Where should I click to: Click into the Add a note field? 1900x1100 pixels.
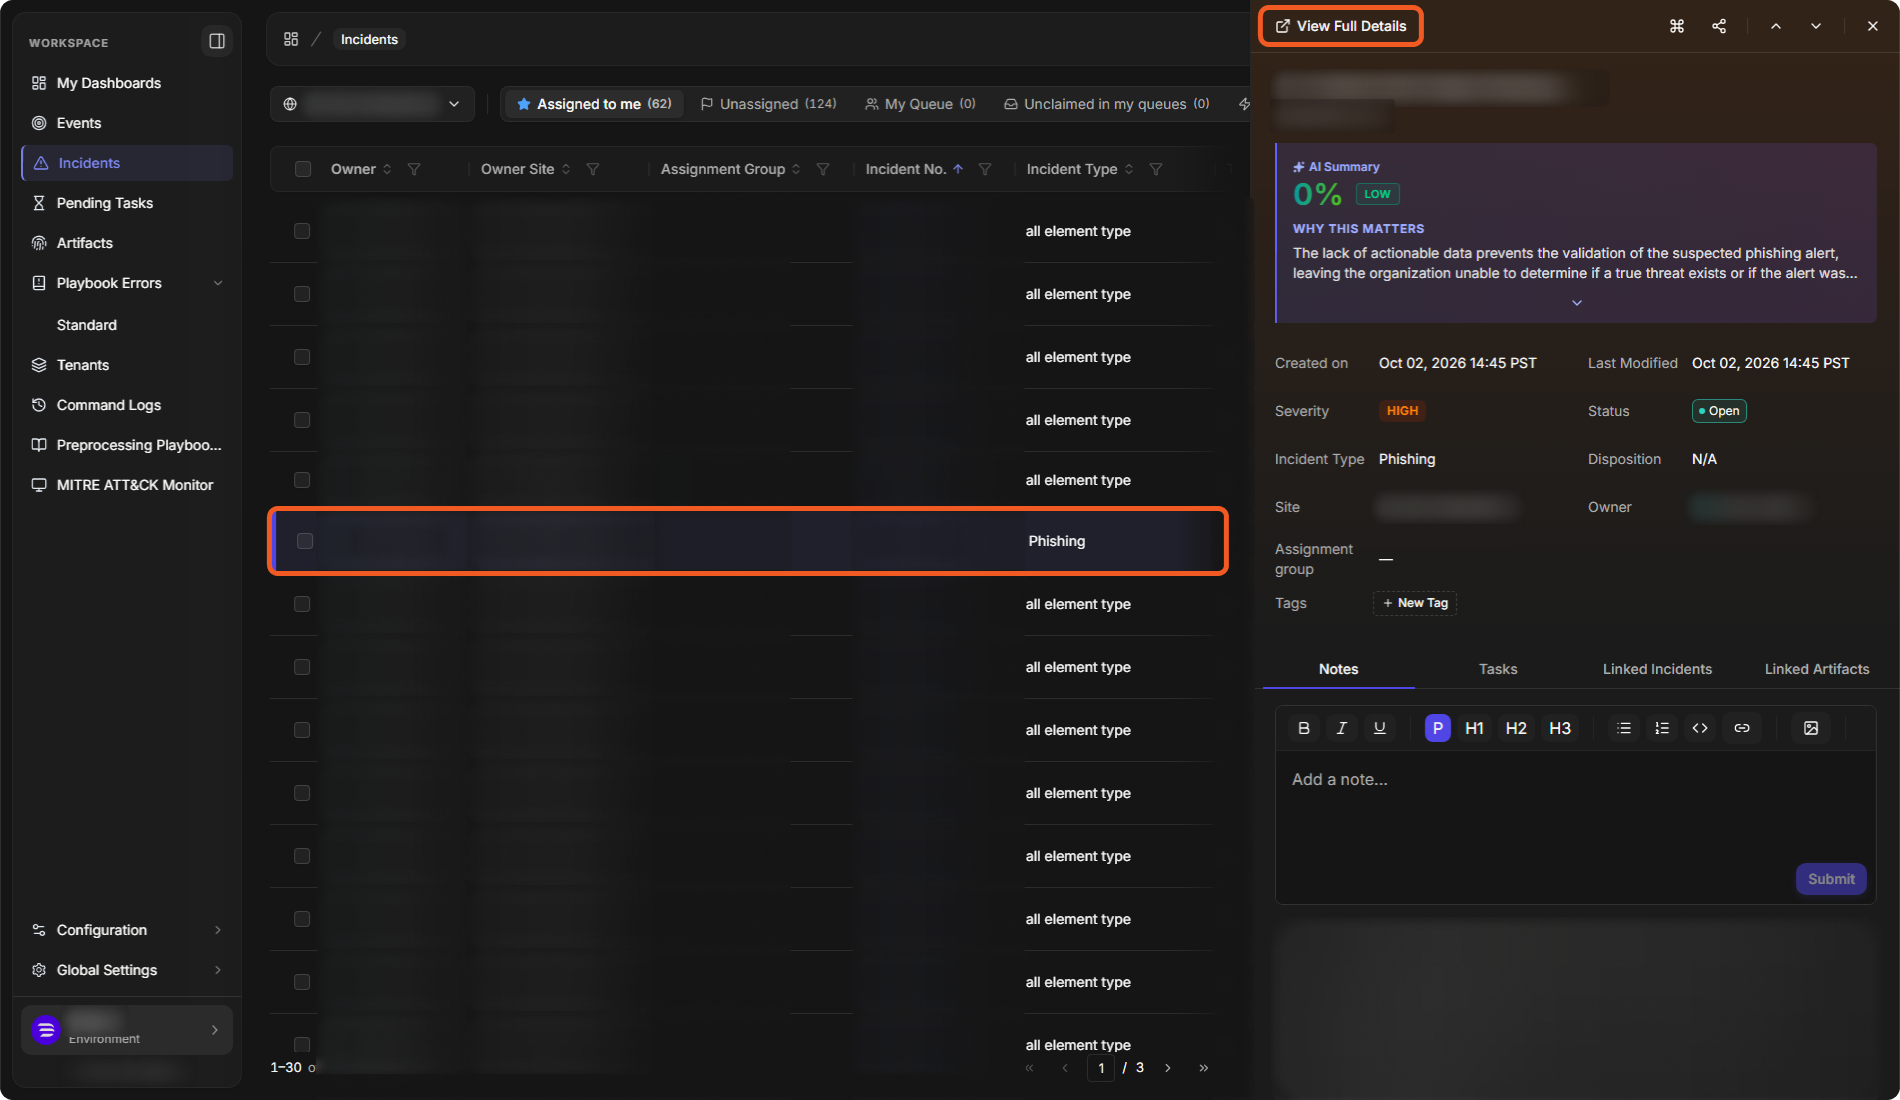[x=1575, y=805]
